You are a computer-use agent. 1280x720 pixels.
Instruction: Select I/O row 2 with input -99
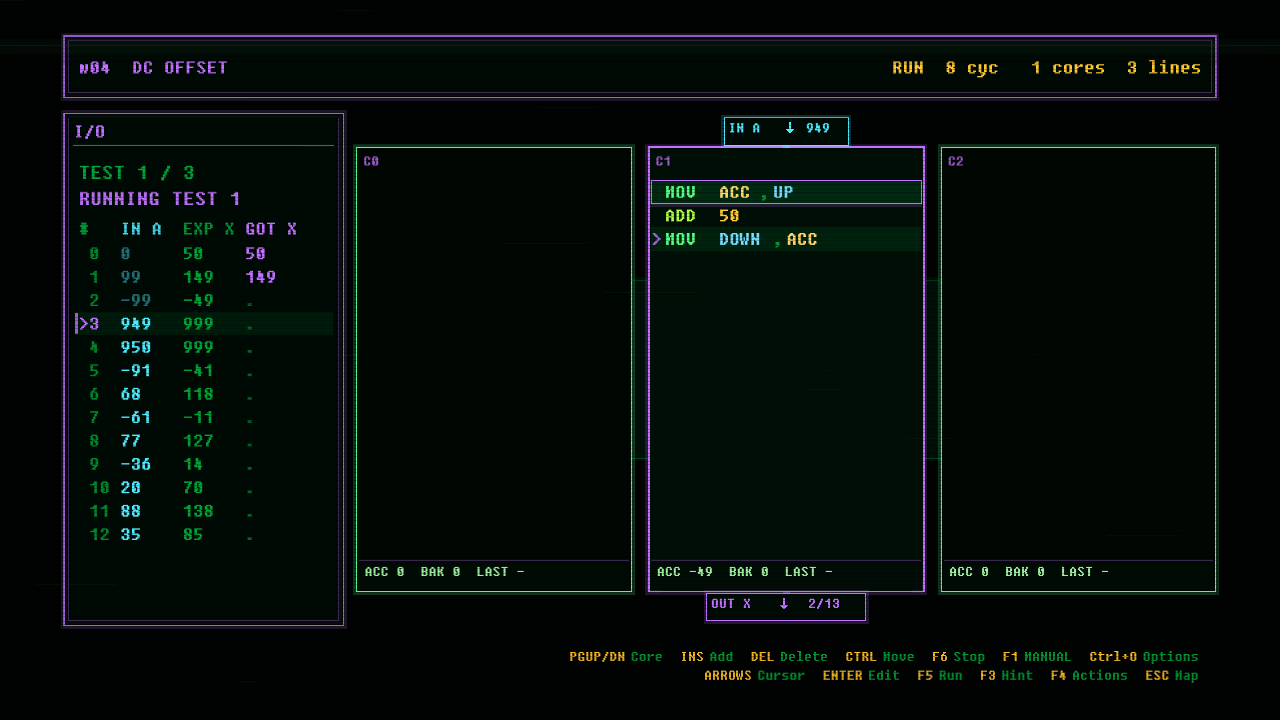pos(204,301)
